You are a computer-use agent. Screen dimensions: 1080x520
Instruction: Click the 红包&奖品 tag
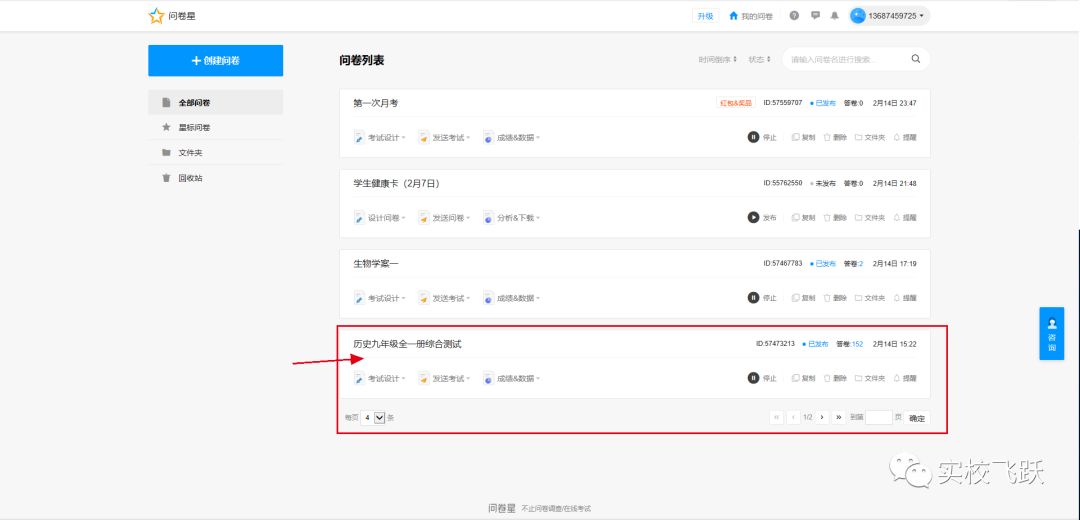point(736,103)
